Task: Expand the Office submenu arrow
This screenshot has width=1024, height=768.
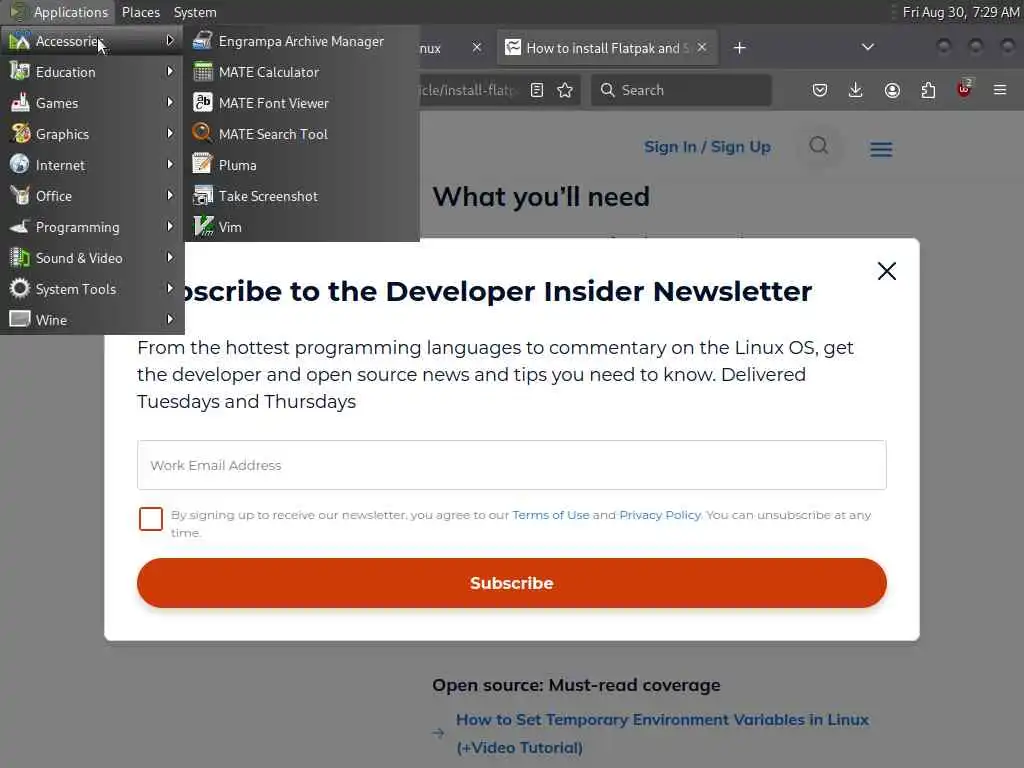Action: [170, 195]
